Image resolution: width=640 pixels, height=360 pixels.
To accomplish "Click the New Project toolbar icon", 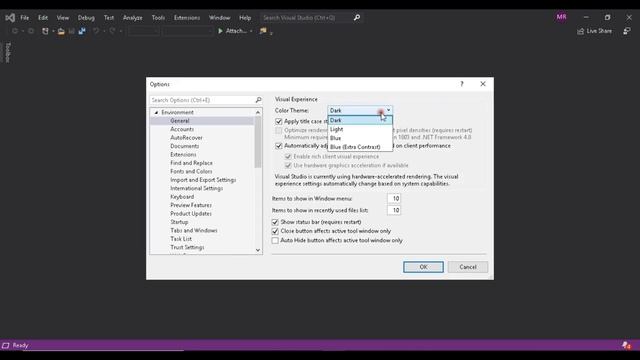I will coord(45,31).
